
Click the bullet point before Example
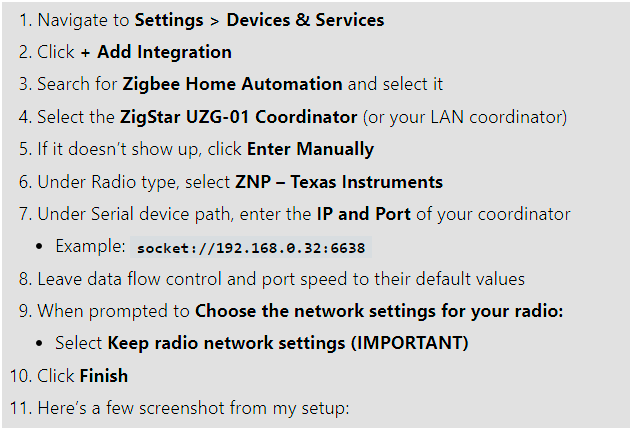coord(42,246)
